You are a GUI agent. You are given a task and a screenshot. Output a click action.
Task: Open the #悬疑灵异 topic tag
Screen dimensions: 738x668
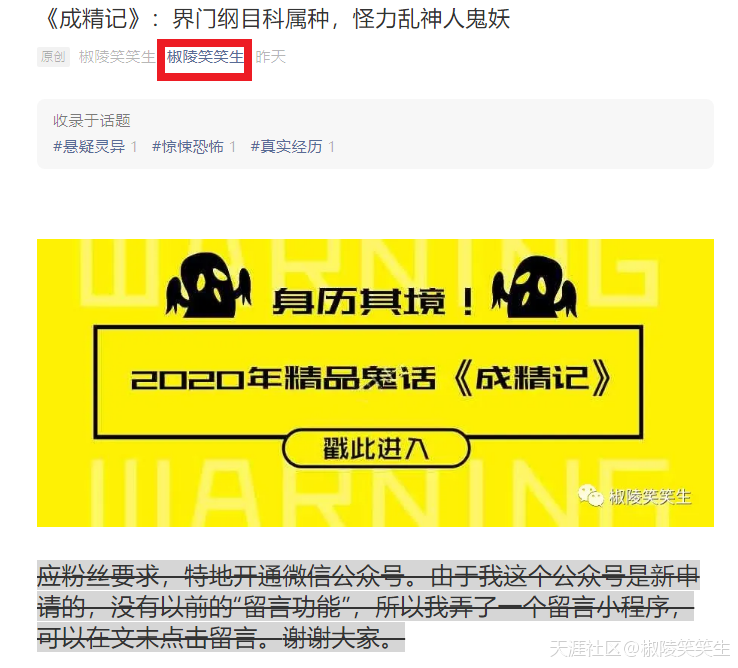(89, 147)
